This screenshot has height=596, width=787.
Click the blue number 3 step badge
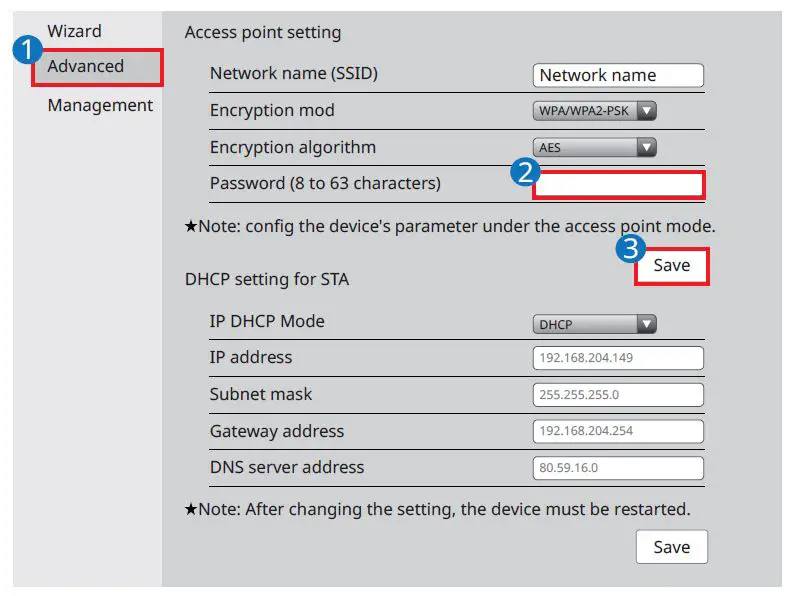pyautogui.click(x=629, y=249)
